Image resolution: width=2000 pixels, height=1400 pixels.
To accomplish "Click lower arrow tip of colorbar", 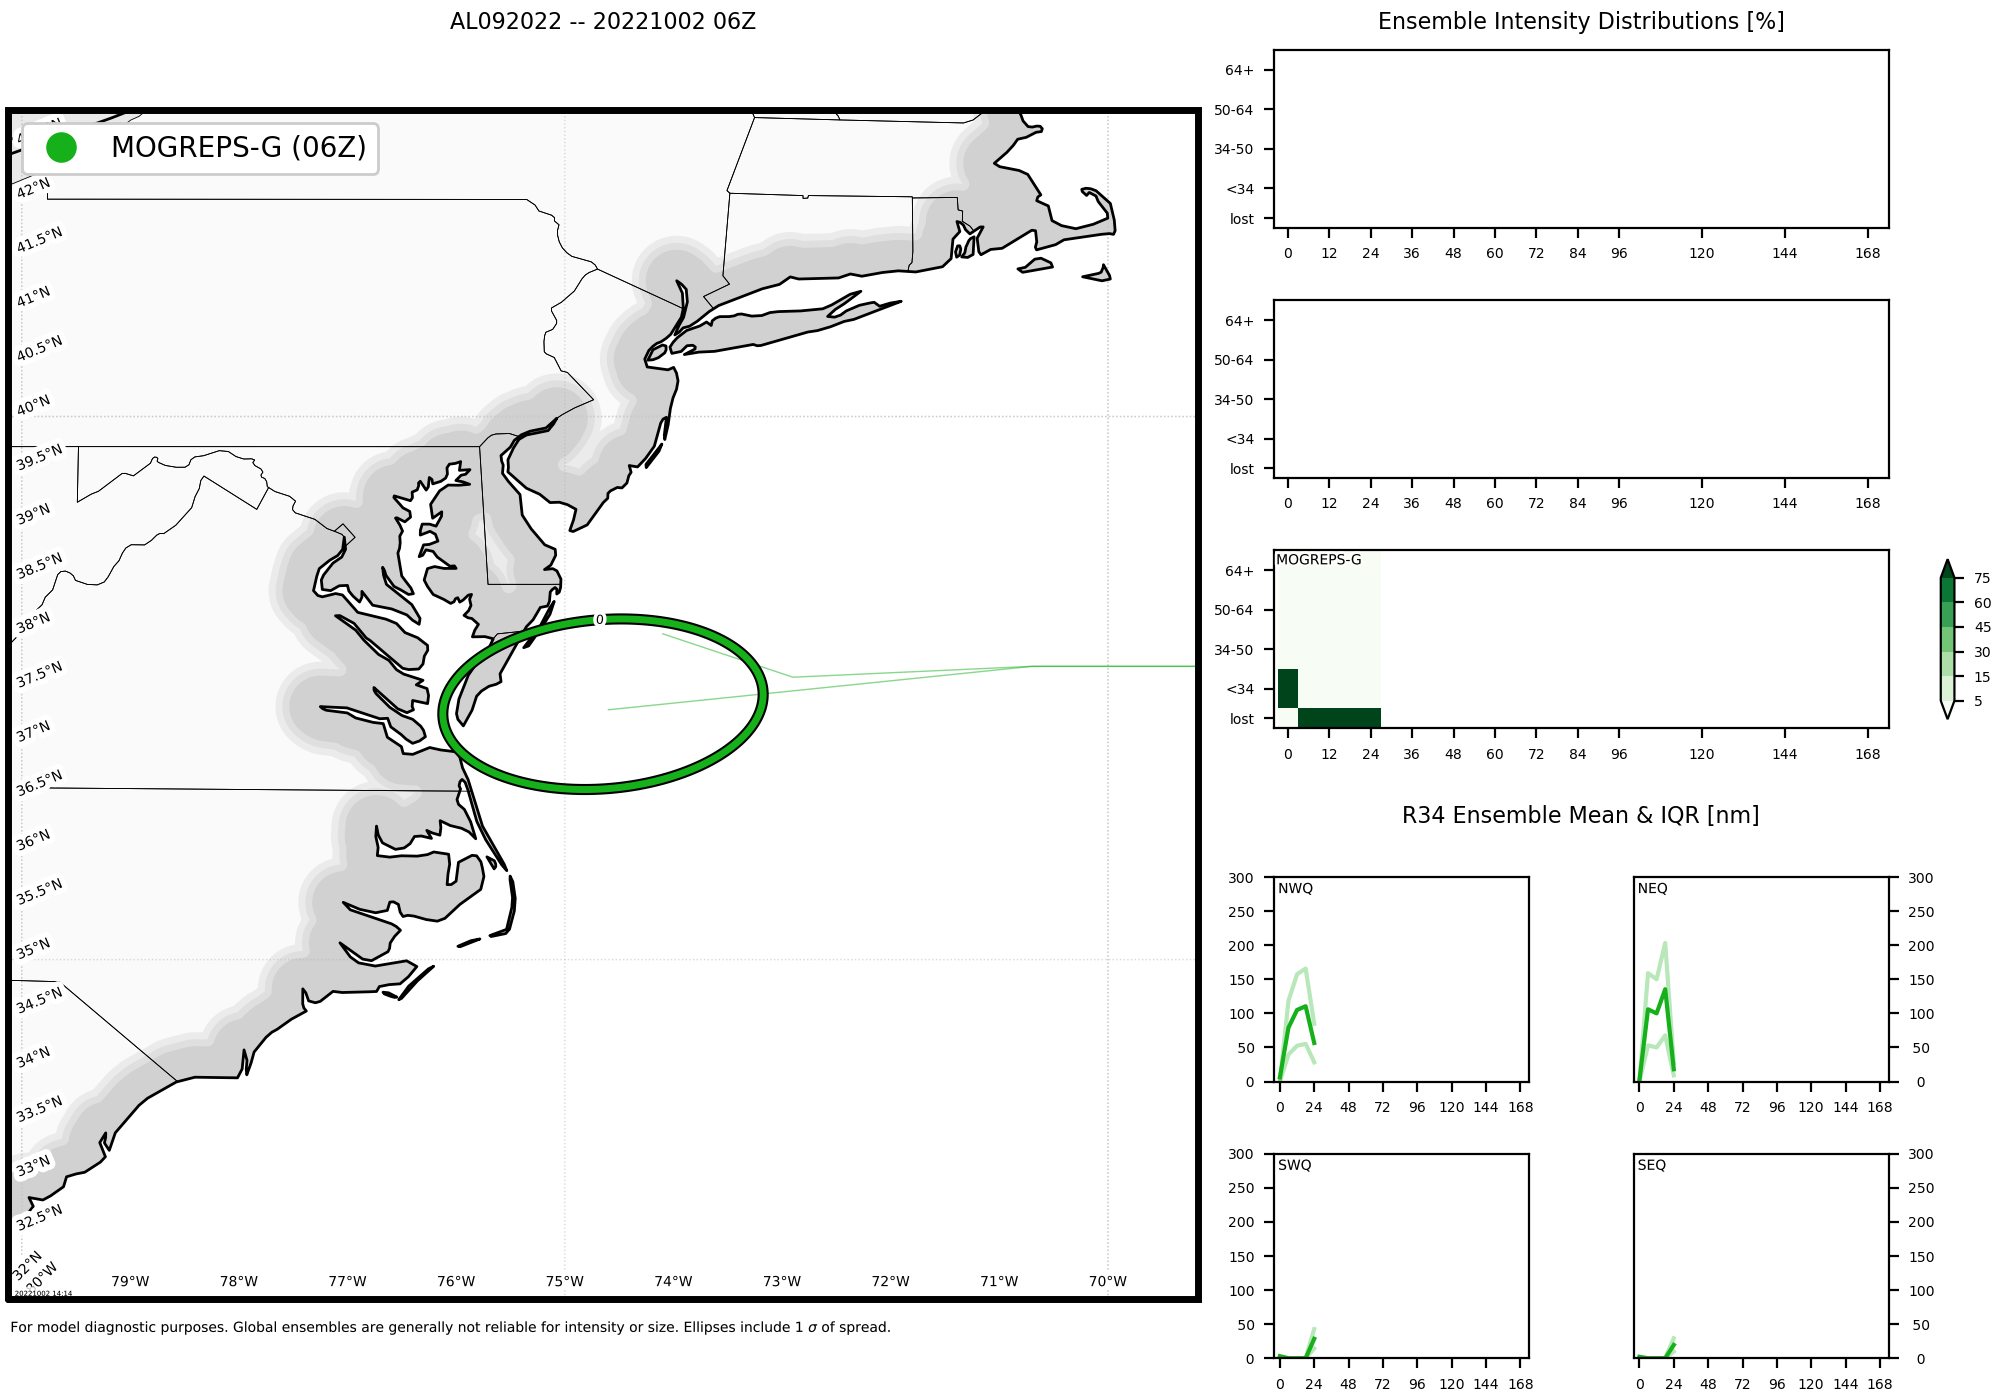I will coord(1947,716).
